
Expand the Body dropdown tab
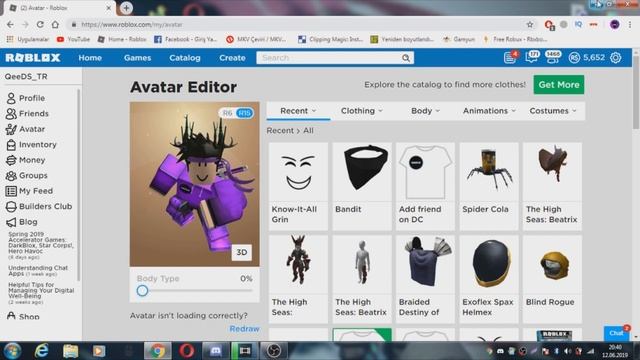point(425,111)
